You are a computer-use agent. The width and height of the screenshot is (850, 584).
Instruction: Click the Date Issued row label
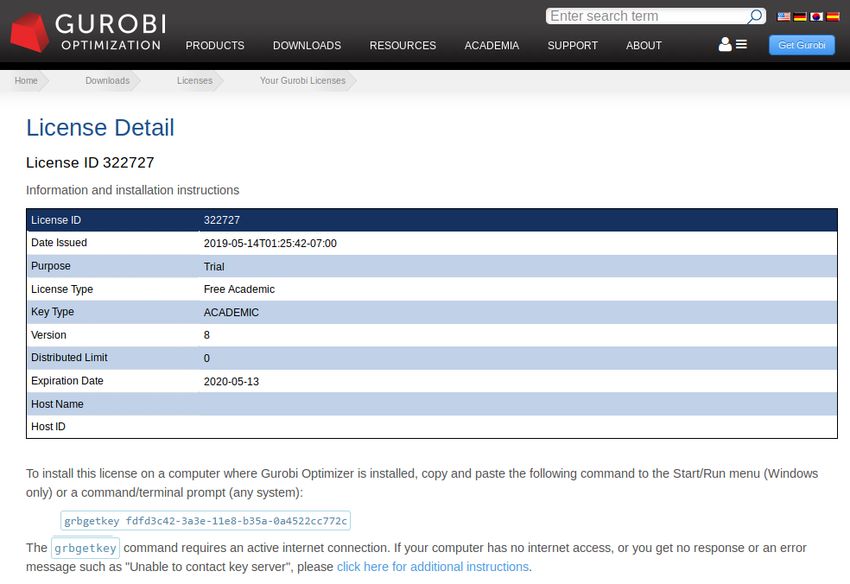tap(59, 243)
